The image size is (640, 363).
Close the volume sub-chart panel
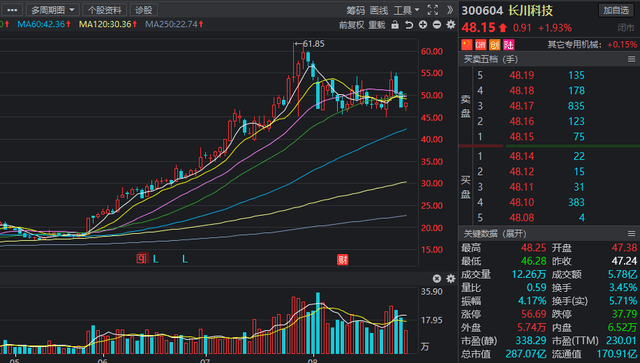pyautogui.click(x=437, y=278)
